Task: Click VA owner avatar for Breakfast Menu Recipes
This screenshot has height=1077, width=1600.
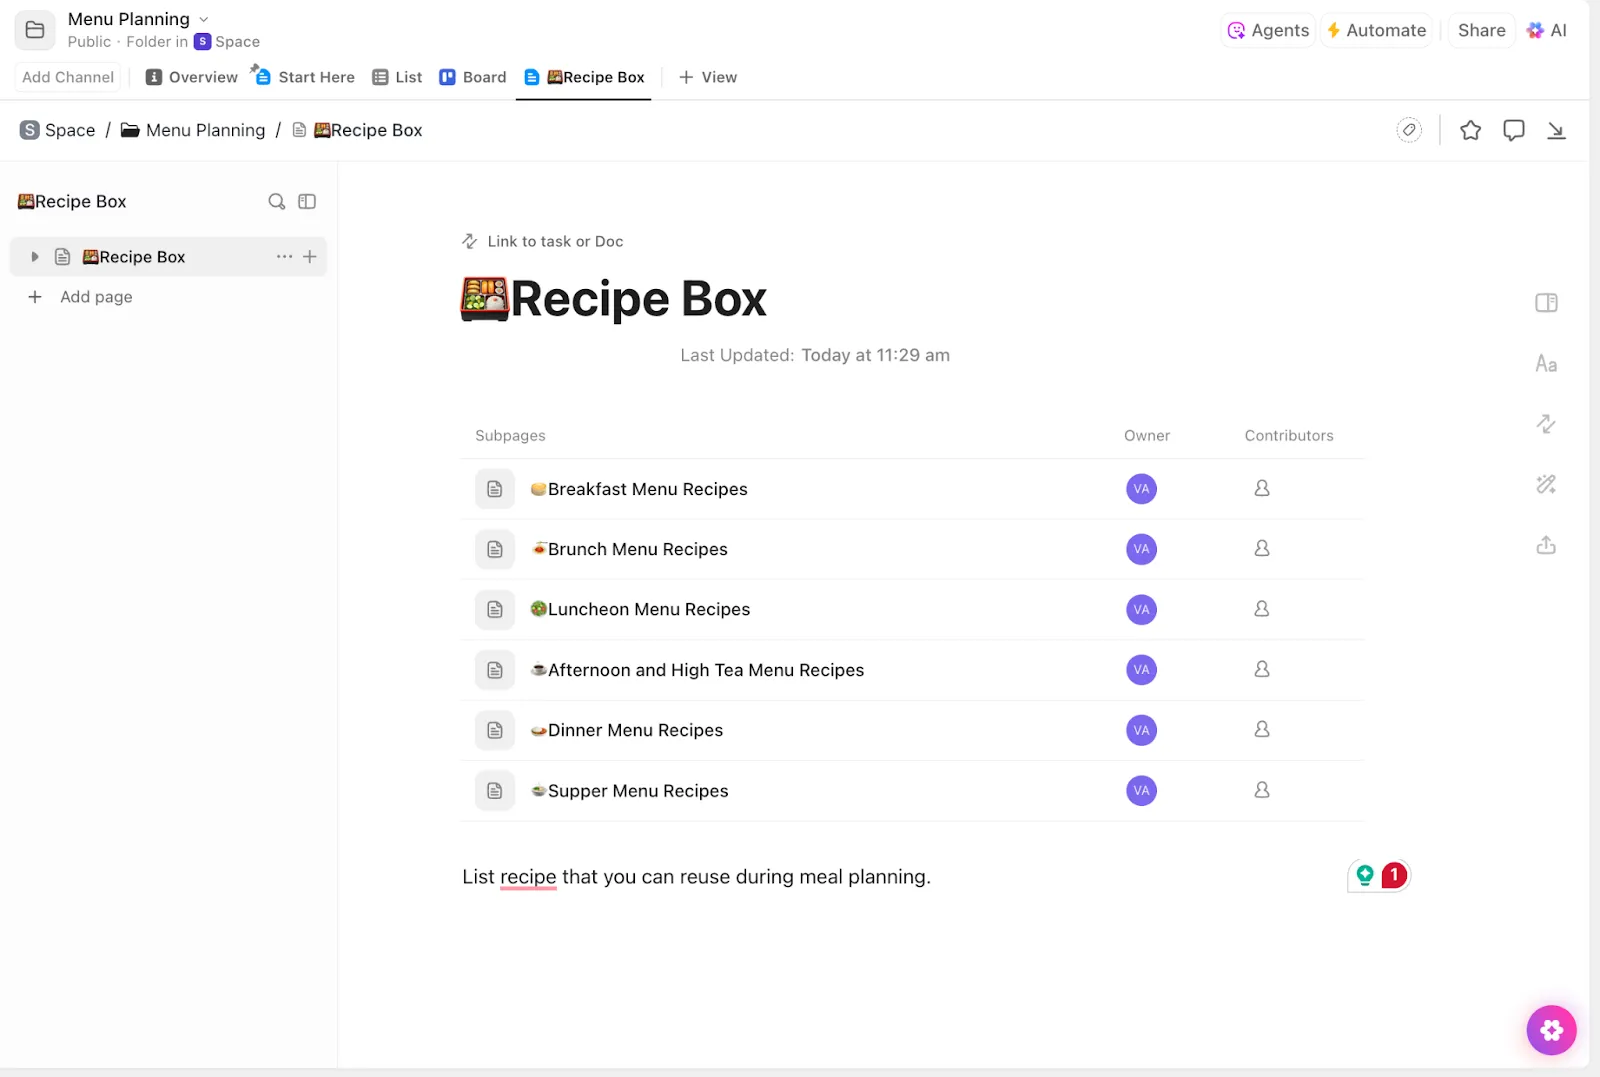Action: [1141, 489]
